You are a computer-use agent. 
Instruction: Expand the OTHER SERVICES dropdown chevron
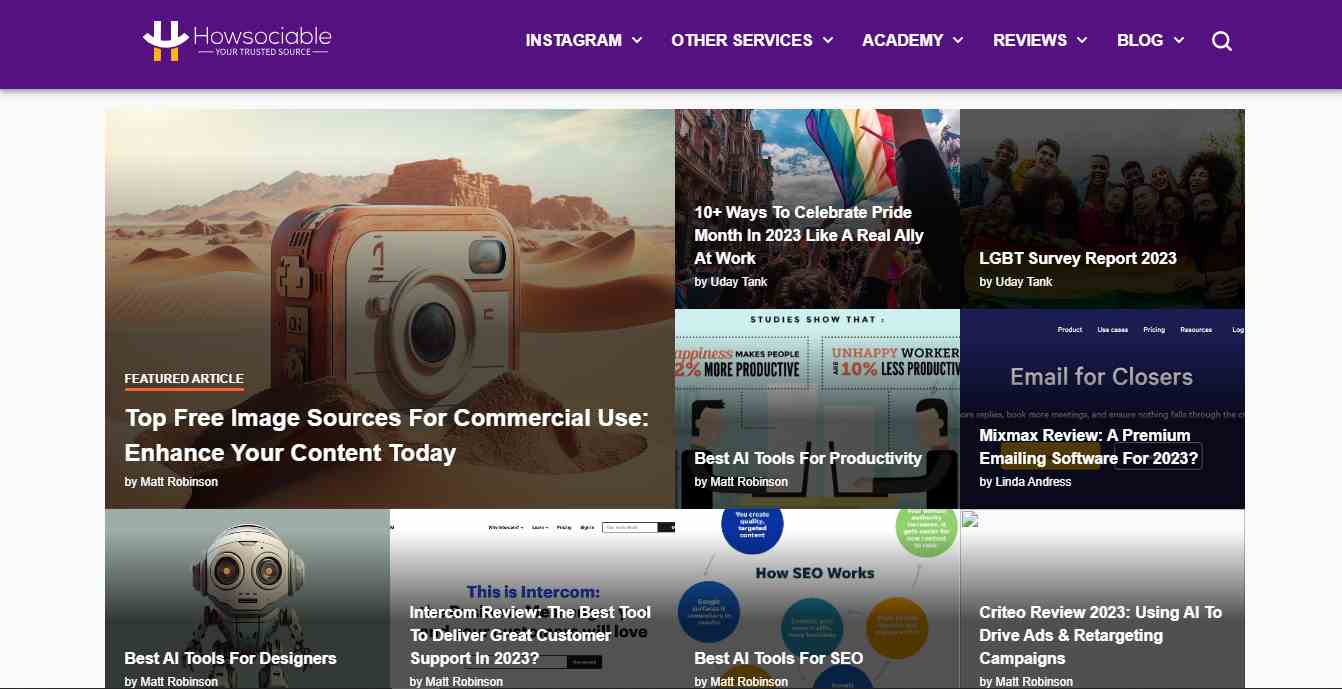click(827, 41)
